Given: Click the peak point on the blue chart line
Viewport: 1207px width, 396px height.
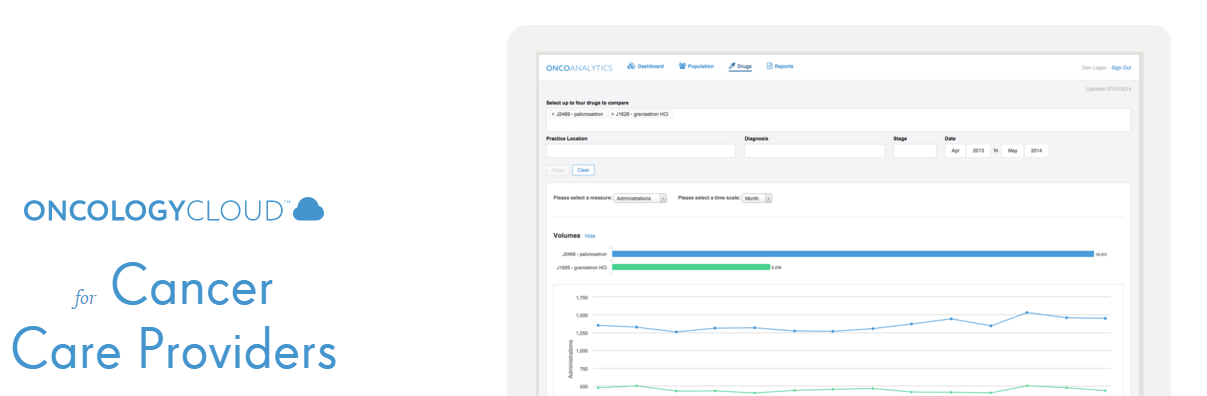Looking at the screenshot, I should pyautogui.click(x=1026, y=313).
